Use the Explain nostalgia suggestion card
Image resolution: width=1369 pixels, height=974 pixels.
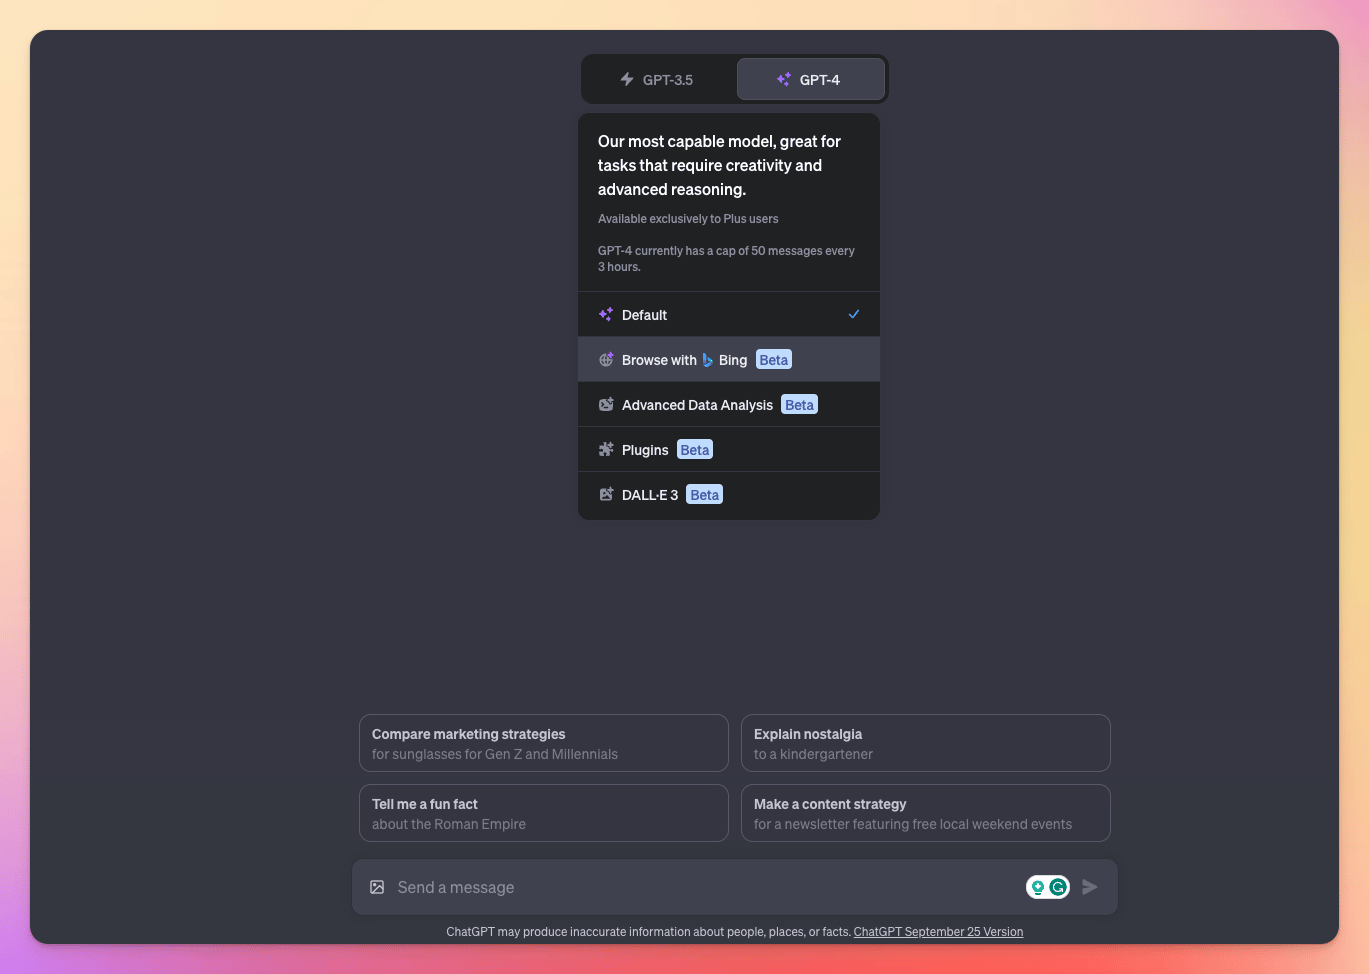(x=926, y=743)
